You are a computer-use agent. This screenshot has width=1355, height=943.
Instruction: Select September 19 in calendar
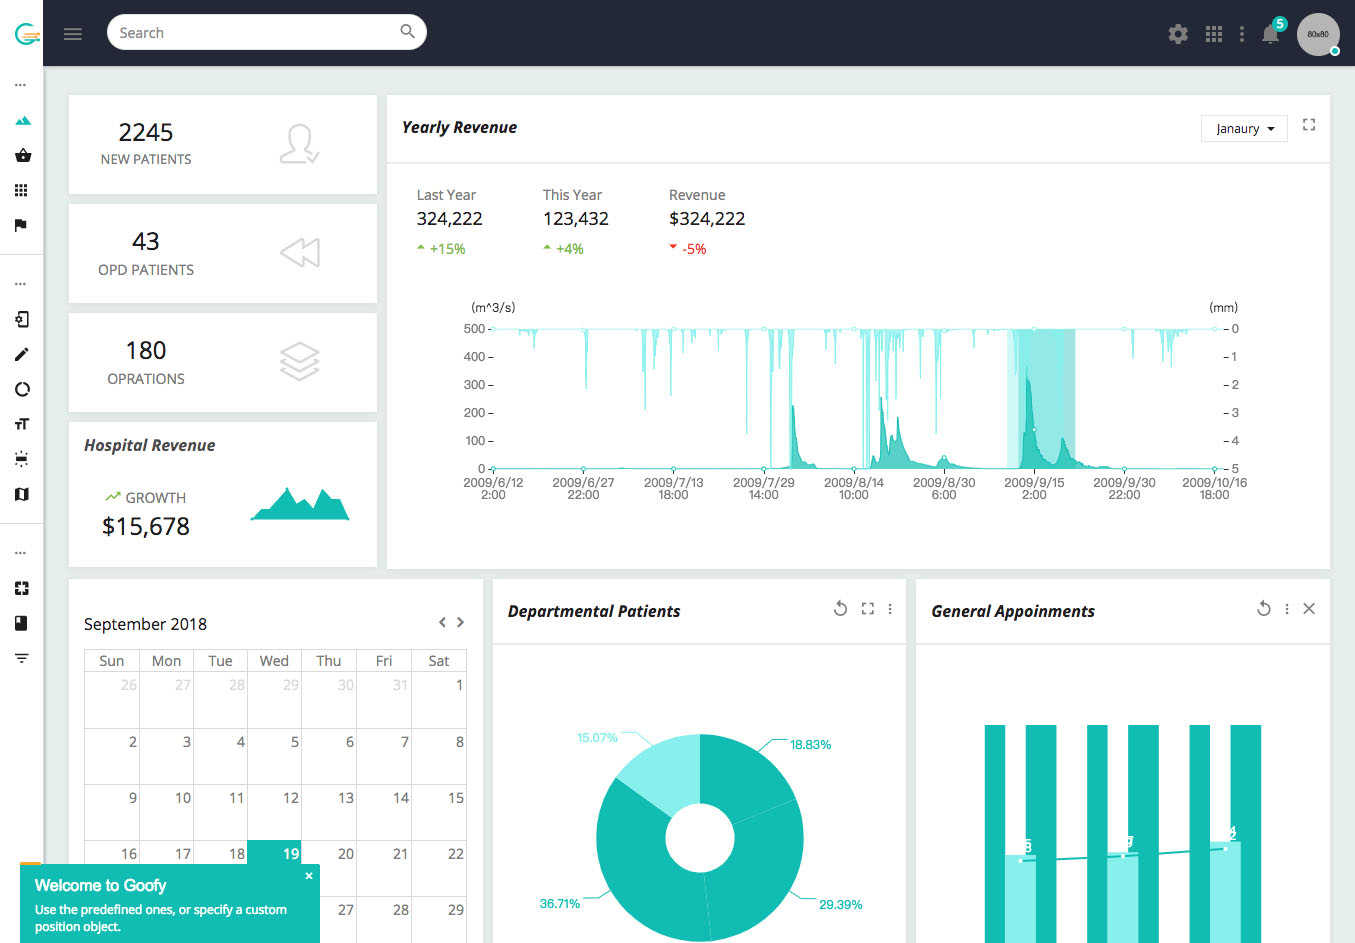274,867
